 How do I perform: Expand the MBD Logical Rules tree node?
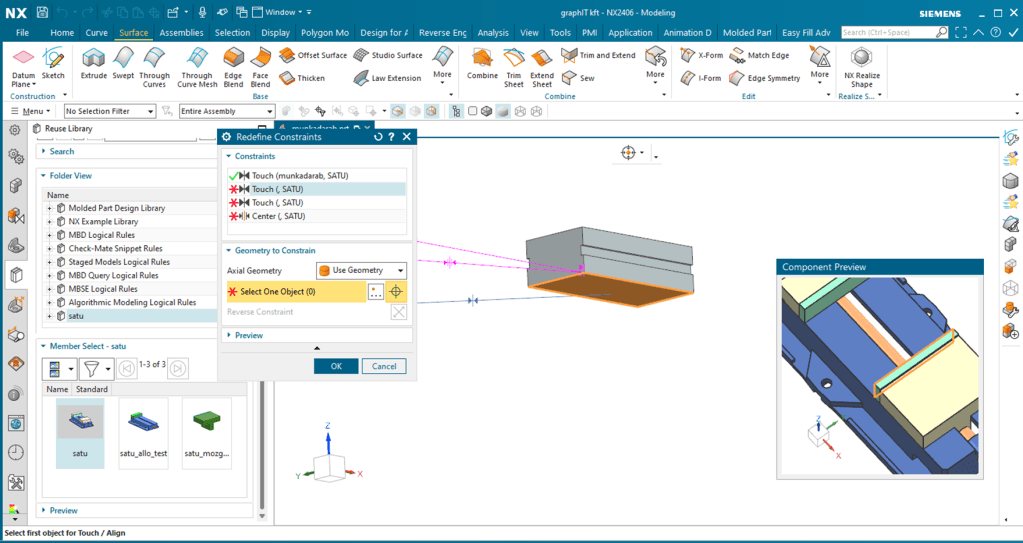click(49, 235)
